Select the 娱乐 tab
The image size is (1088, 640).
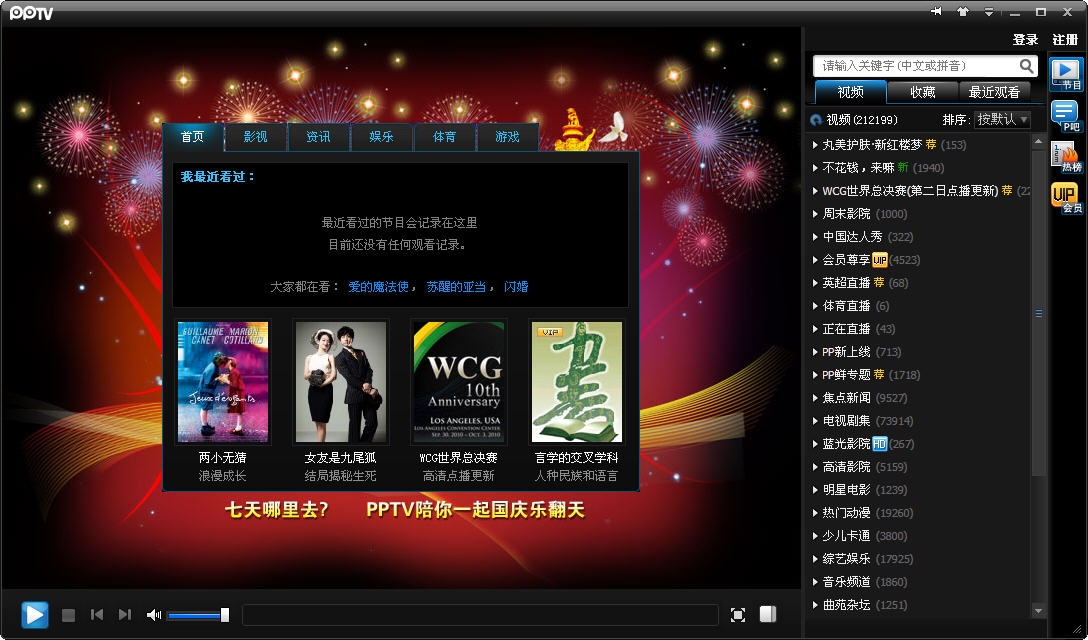coord(382,137)
